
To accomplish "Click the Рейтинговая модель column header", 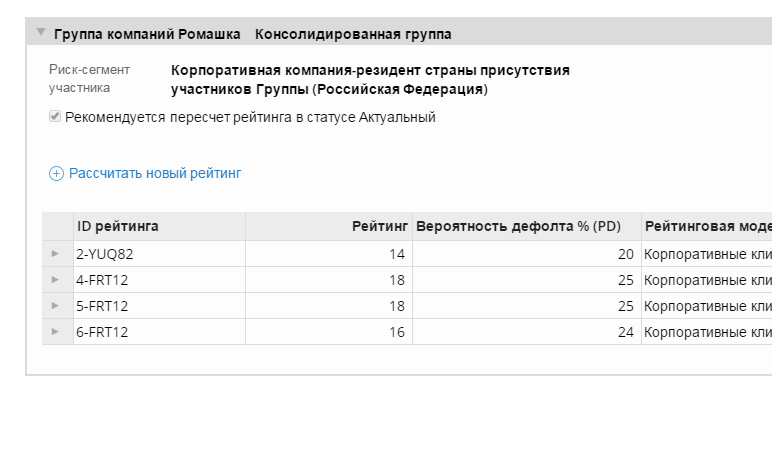I will tap(707, 226).
